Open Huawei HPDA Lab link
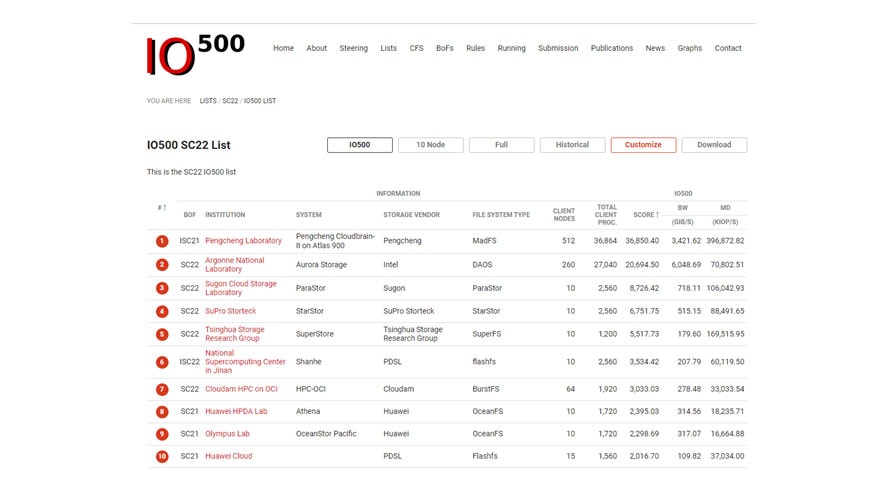888x488 pixels. 236,412
